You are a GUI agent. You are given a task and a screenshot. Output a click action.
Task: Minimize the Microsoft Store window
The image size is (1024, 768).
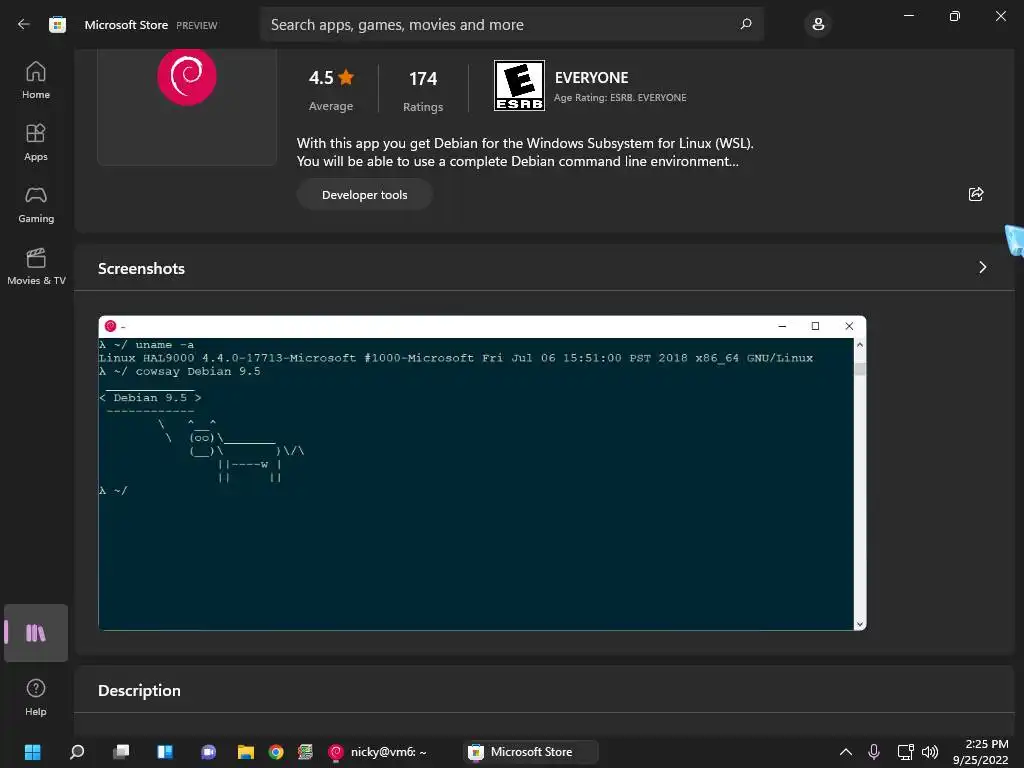pyautogui.click(x=908, y=16)
